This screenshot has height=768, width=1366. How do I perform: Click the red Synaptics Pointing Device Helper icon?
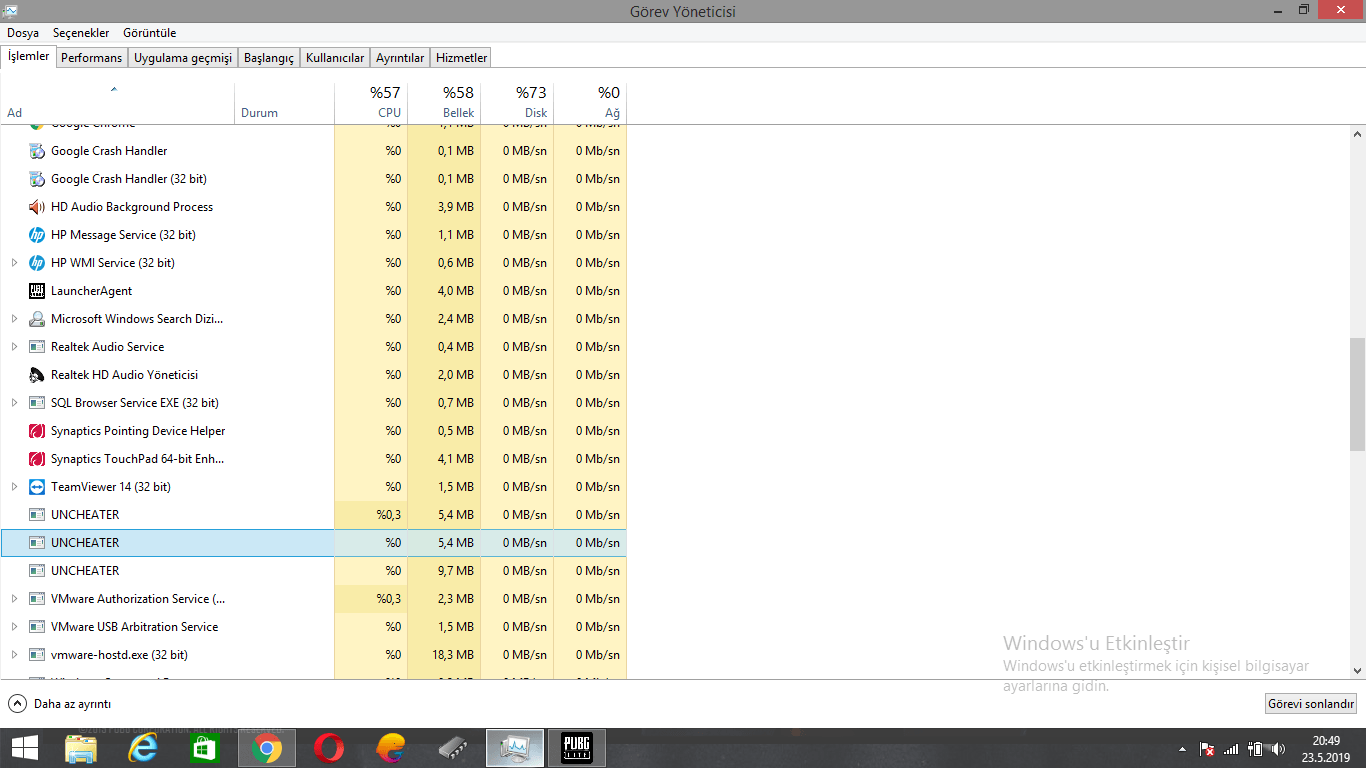37,431
